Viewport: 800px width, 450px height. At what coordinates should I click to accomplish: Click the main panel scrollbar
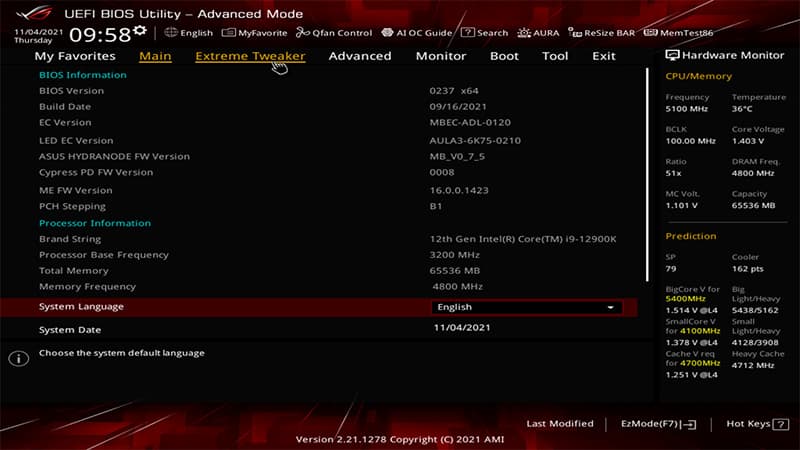pyautogui.click(x=647, y=174)
